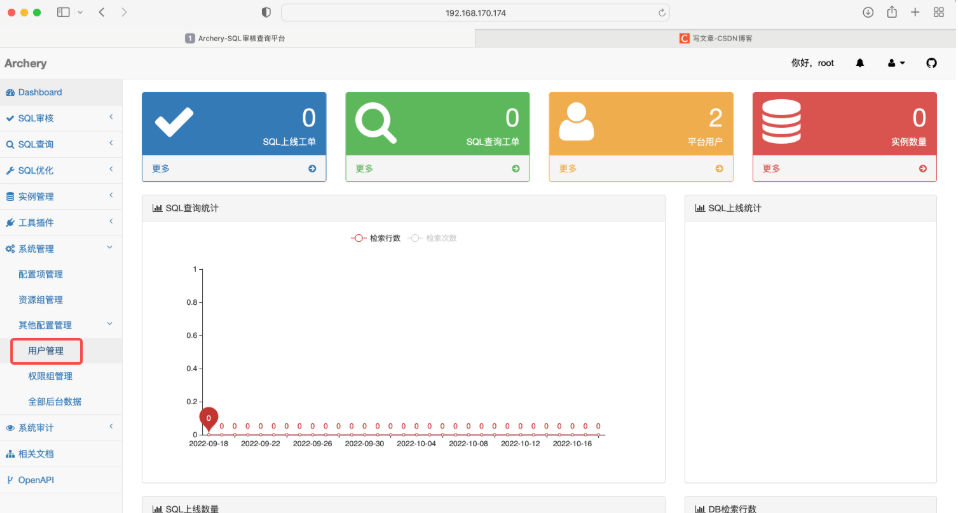Screen dimensions: 958x513
Task: Expand the SQL审核 menu
Action: (x=61, y=118)
